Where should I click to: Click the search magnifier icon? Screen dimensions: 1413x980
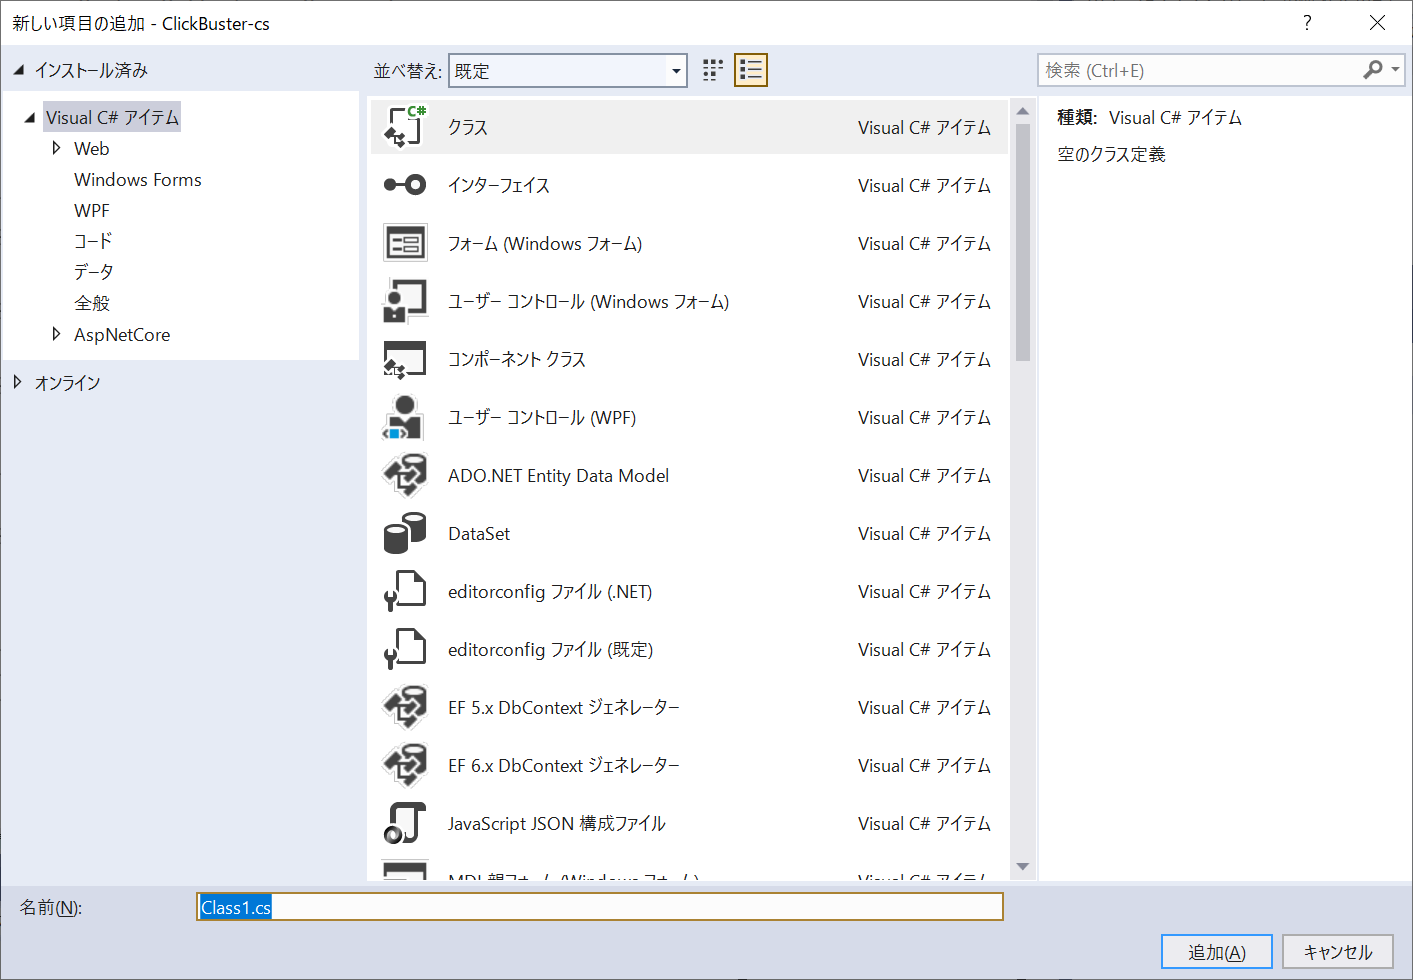pos(1373,70)
